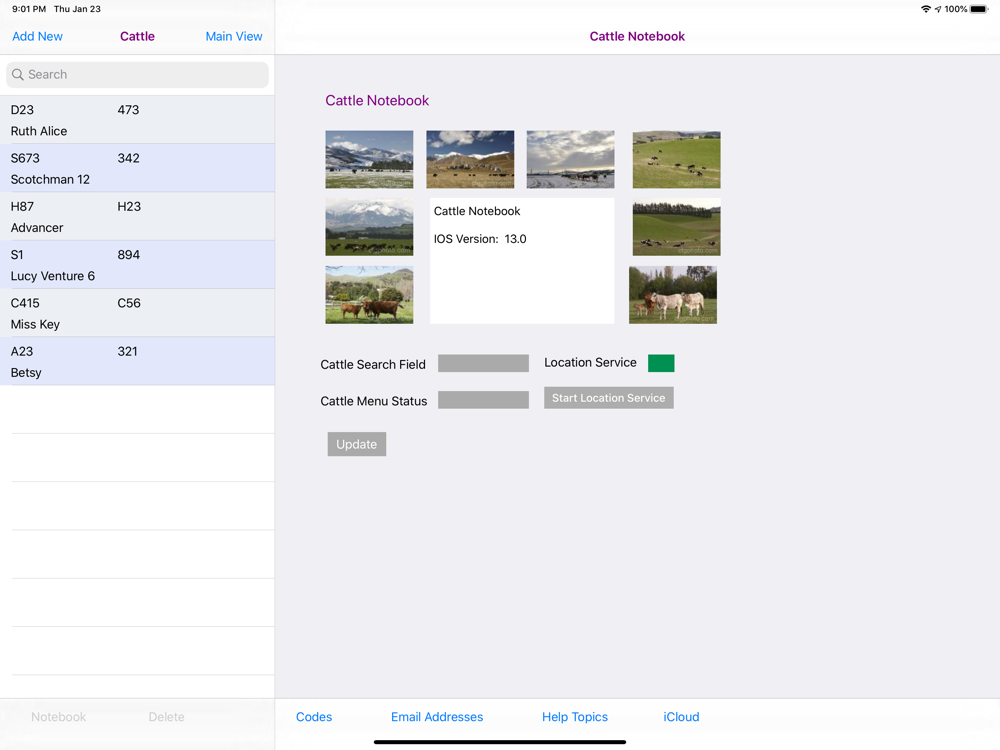
Task: Tap the 100% battery percentage
Action: tap(955, 9)
